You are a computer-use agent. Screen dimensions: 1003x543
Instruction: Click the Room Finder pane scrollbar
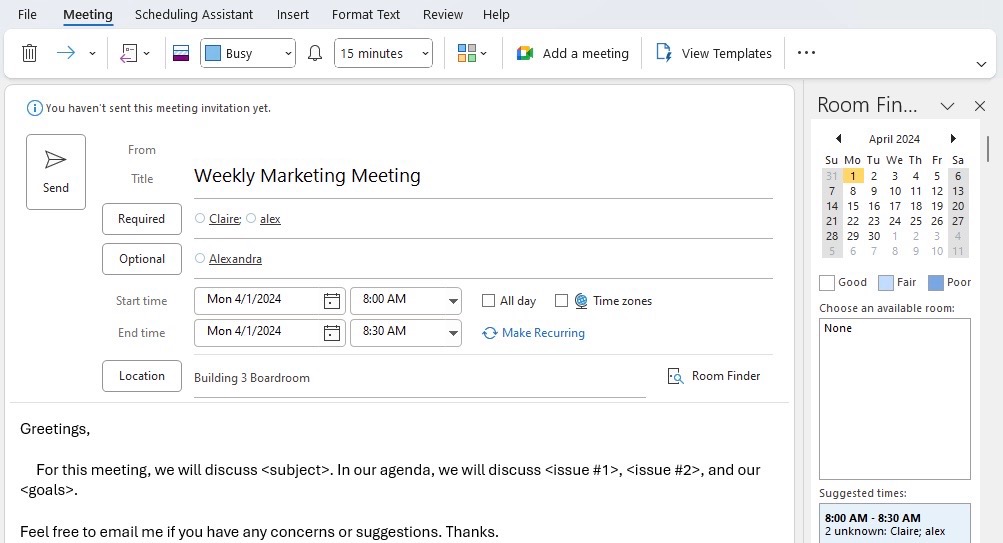tap(988, 148)
